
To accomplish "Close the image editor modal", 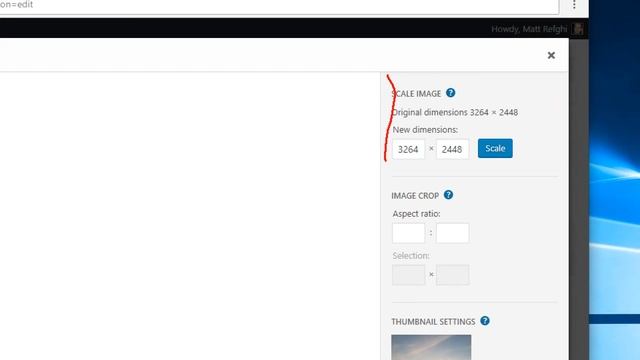I will (x=551, y=55).
